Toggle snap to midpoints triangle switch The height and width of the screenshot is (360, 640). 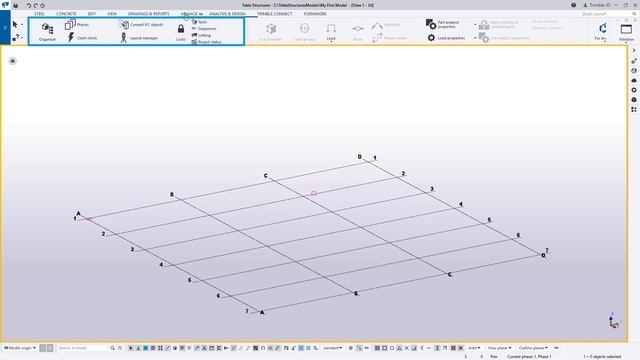[x=399, y=348]
